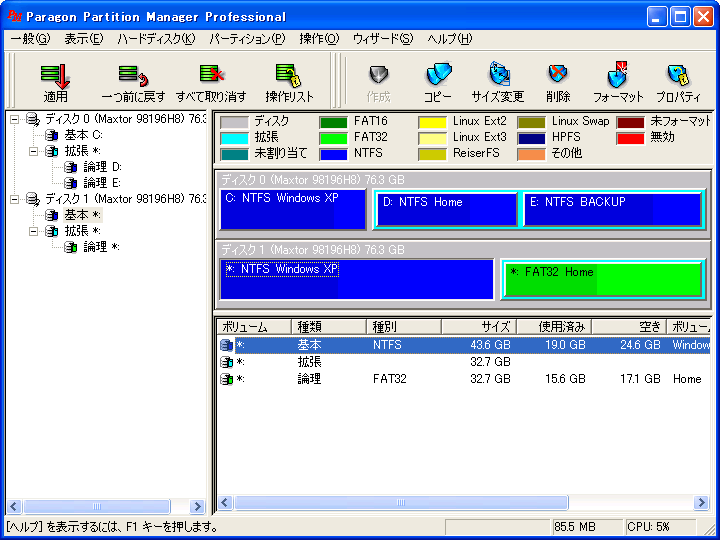Click the tree panel's left scroll arrow
The height and width of the screenshot is (540, 720).
click(14, 506)
